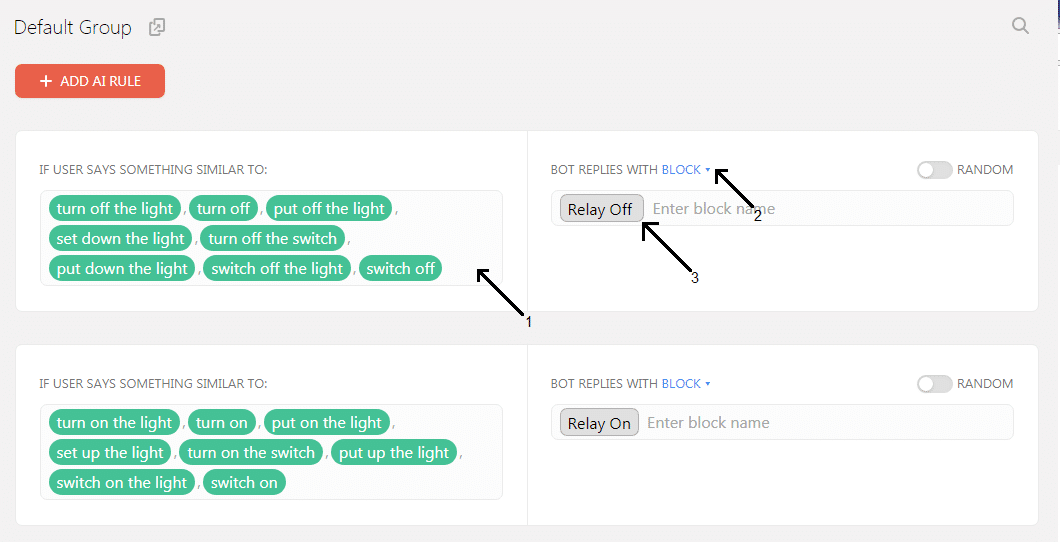Open Block dropdown in second rule
This screenshot has height=542, width=1060.
(685, 384)
